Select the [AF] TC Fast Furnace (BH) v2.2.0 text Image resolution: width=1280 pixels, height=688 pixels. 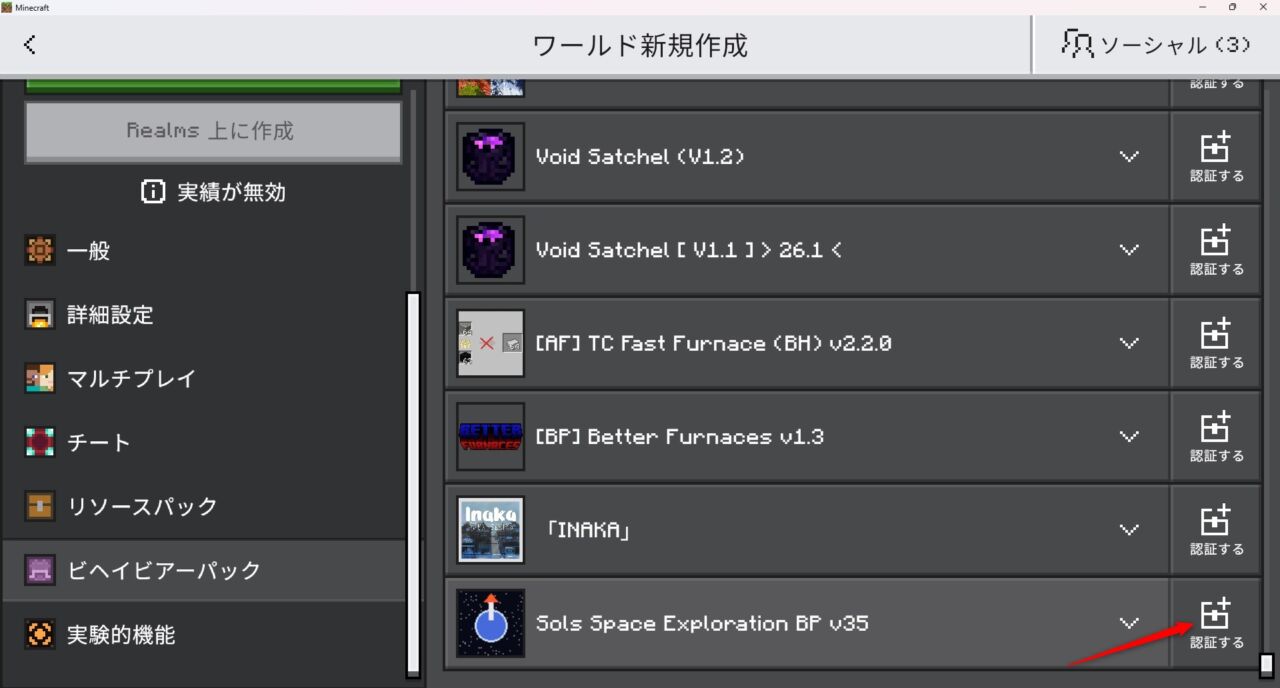[713, 343]
